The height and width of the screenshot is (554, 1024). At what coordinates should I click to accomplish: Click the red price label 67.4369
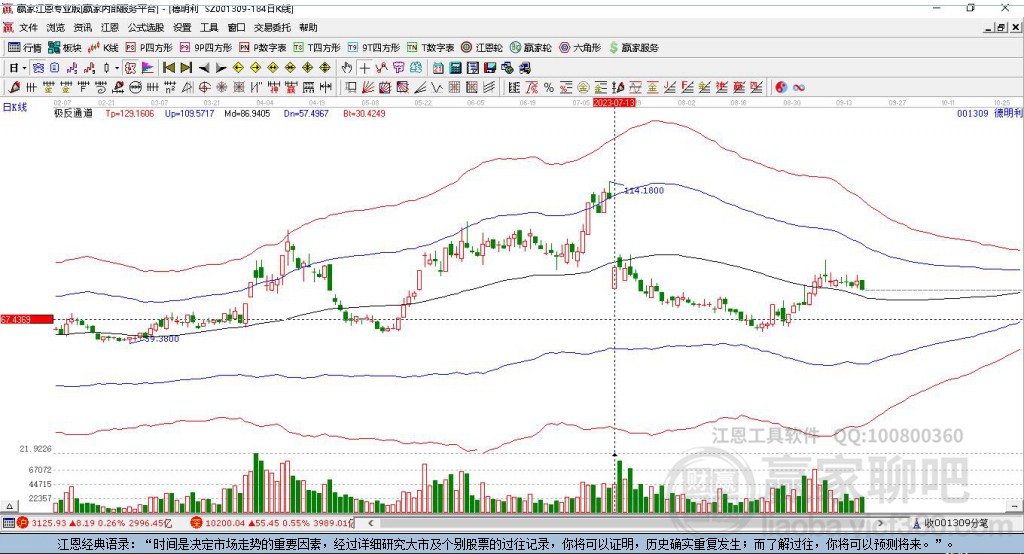(27, 319)
